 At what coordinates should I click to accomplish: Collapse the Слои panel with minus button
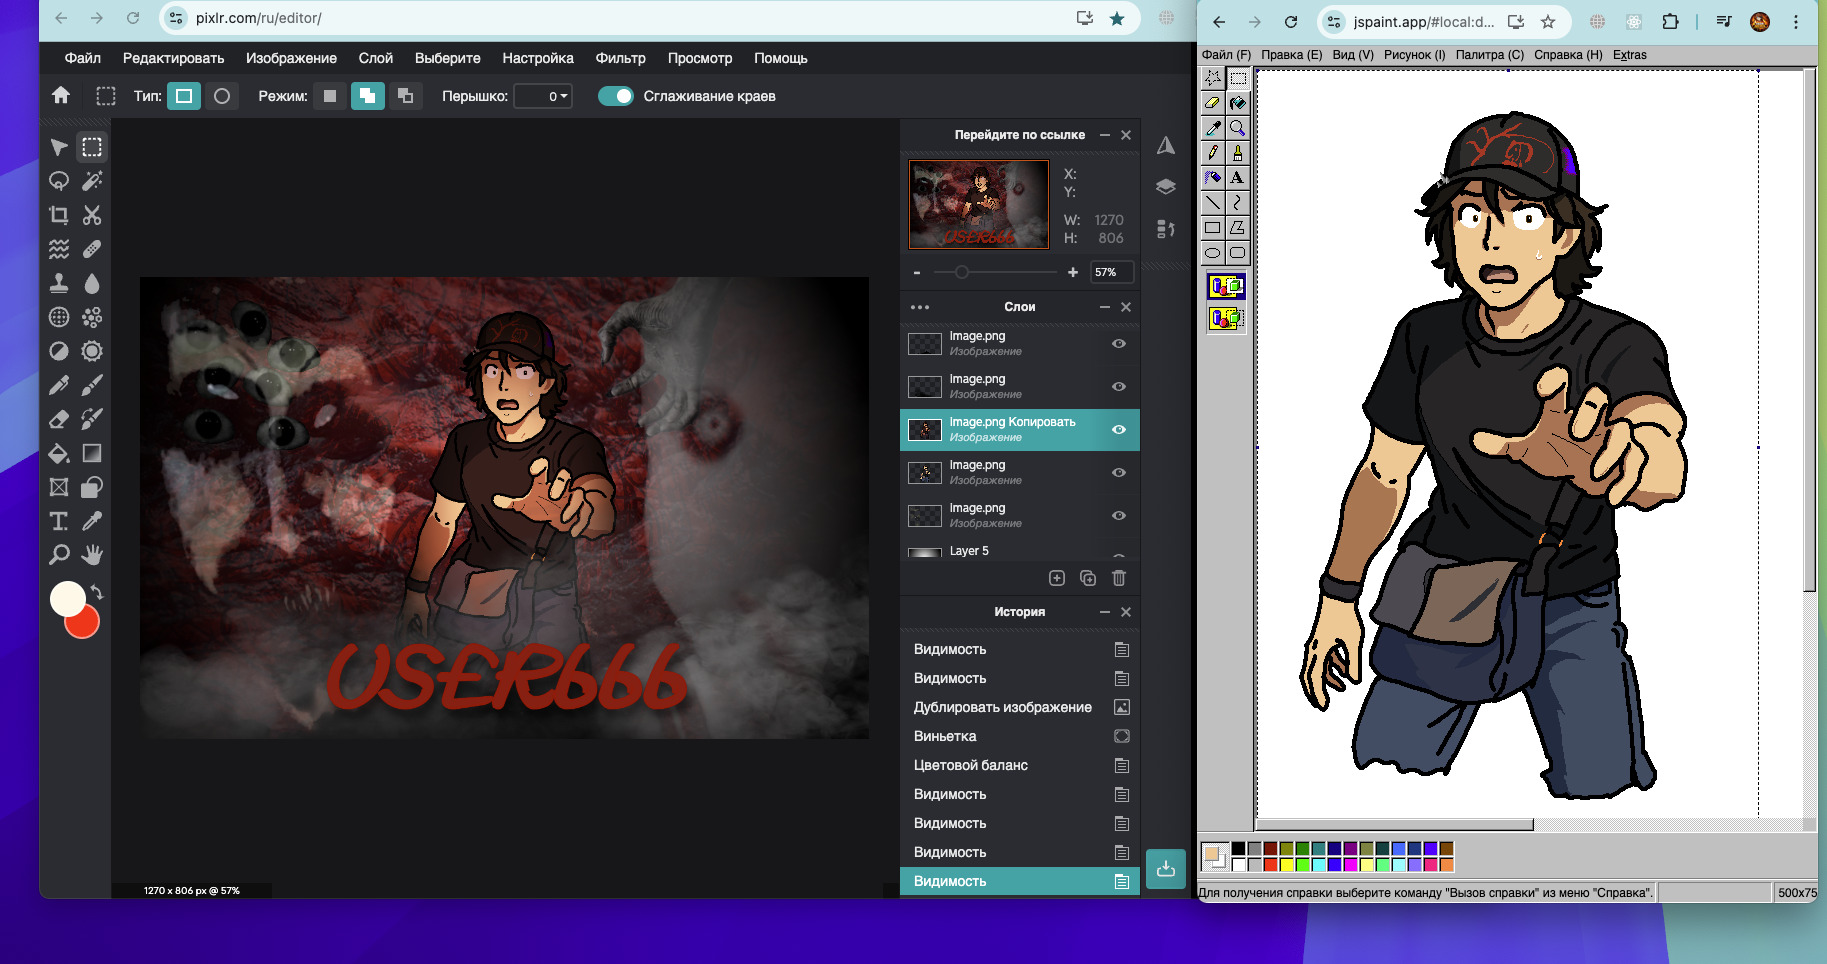click(x=1105, y=307)
